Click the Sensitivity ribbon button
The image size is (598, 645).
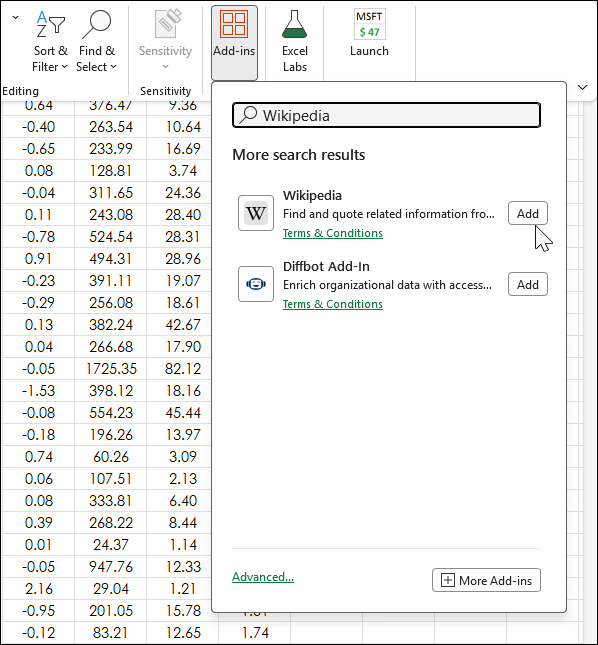click(165, 42)
